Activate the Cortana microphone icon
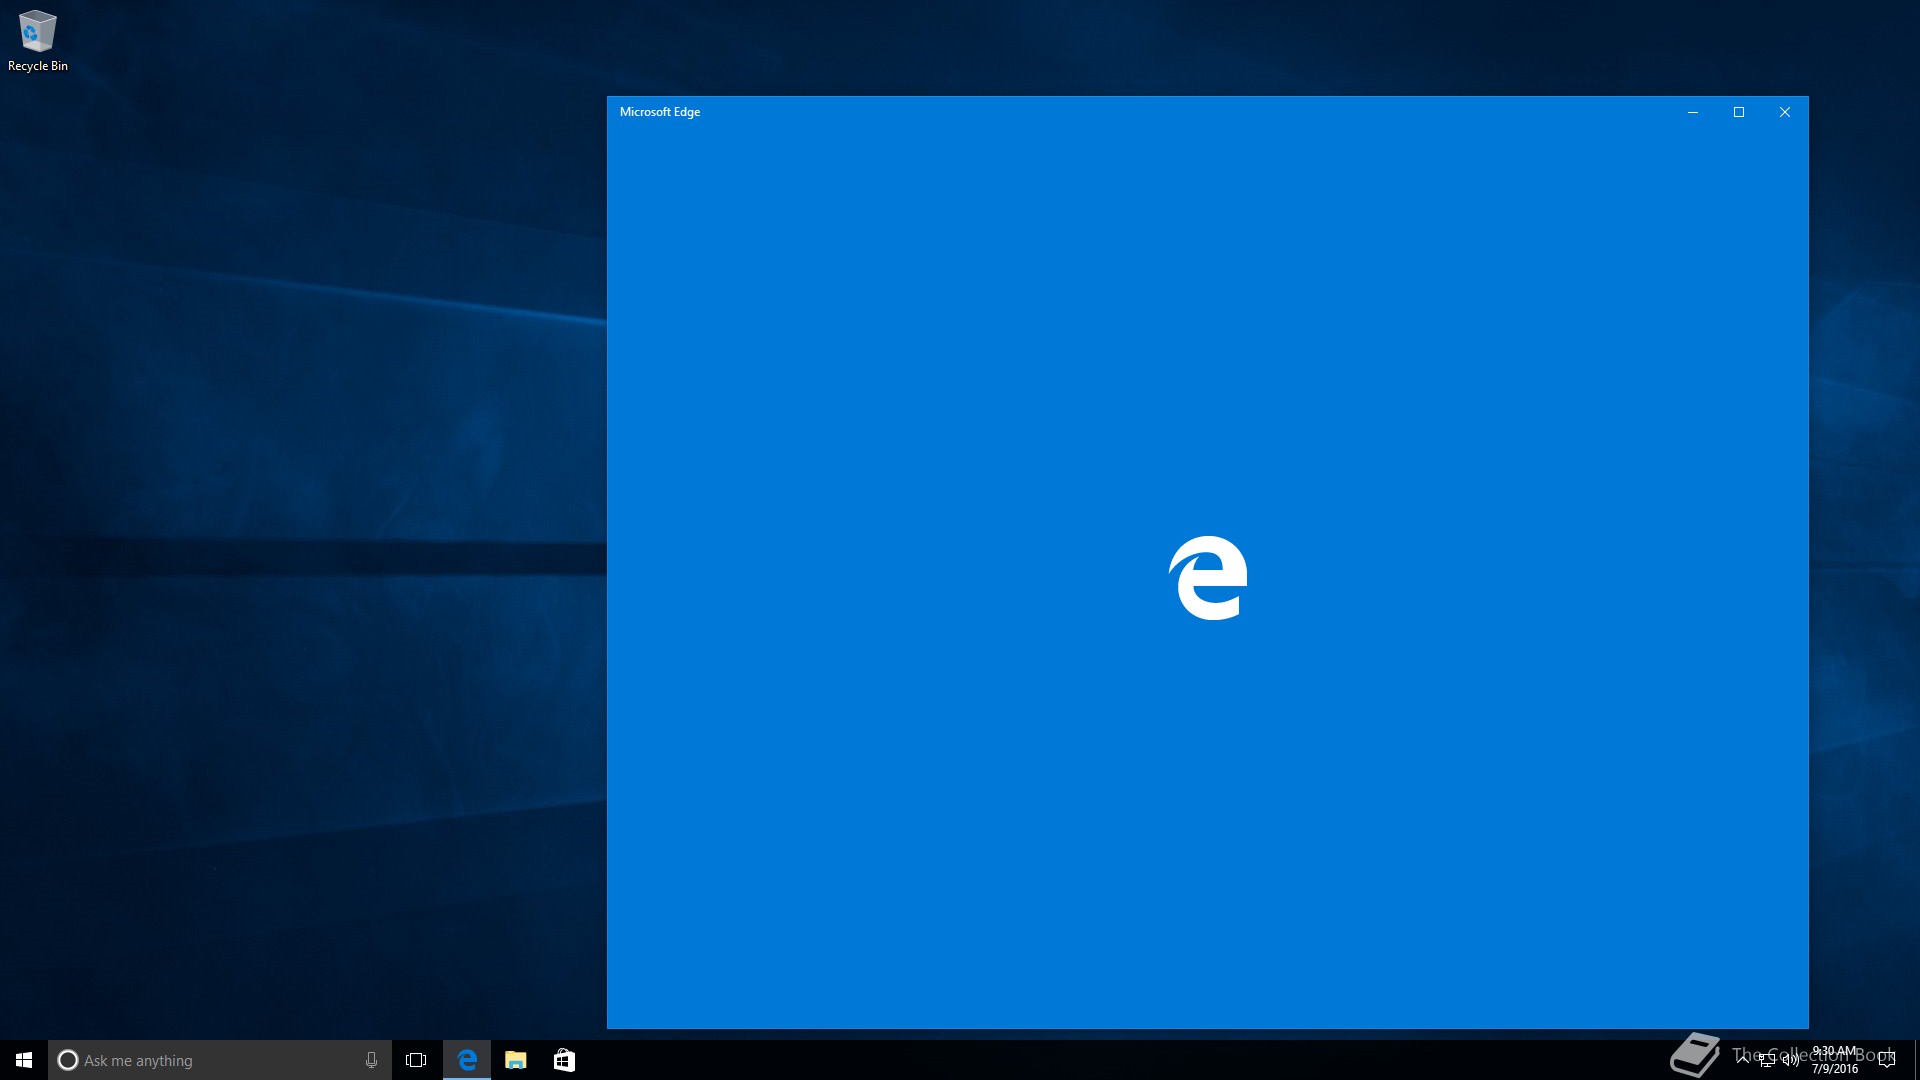 click(371, 1060)
